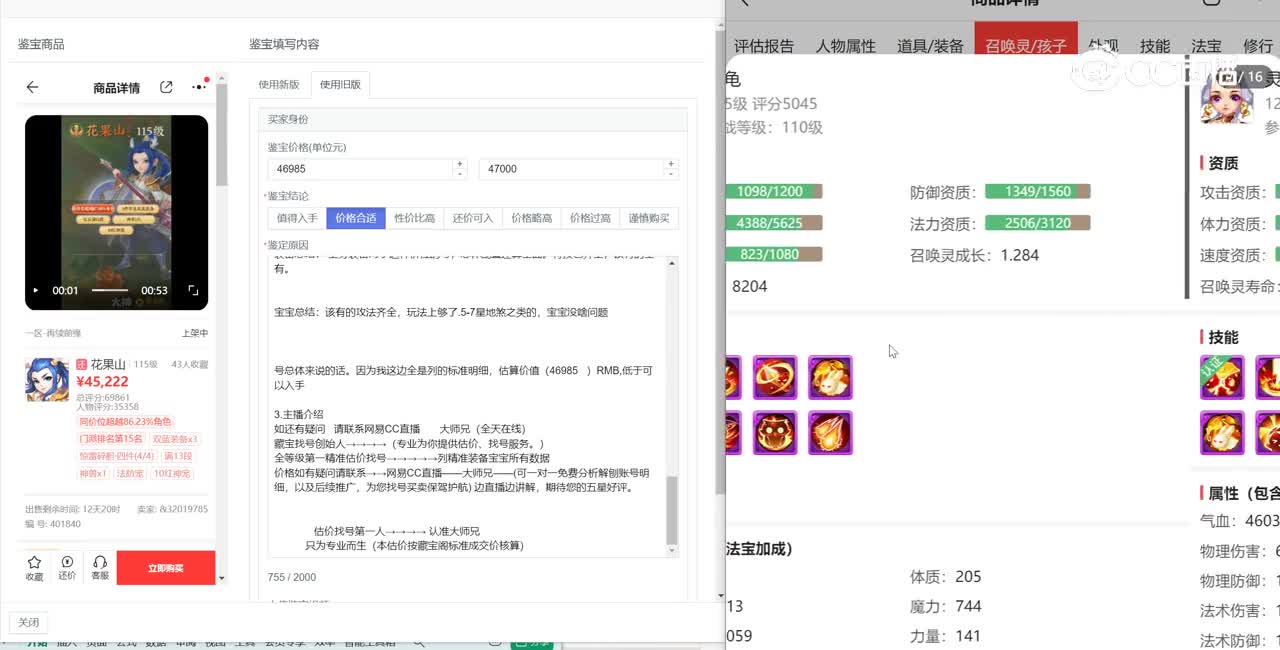Image resolution: width=1280 pixels, height=650 pixels.
Task: Click the 关闭 button at bottom left
Action: coord(29,622)
